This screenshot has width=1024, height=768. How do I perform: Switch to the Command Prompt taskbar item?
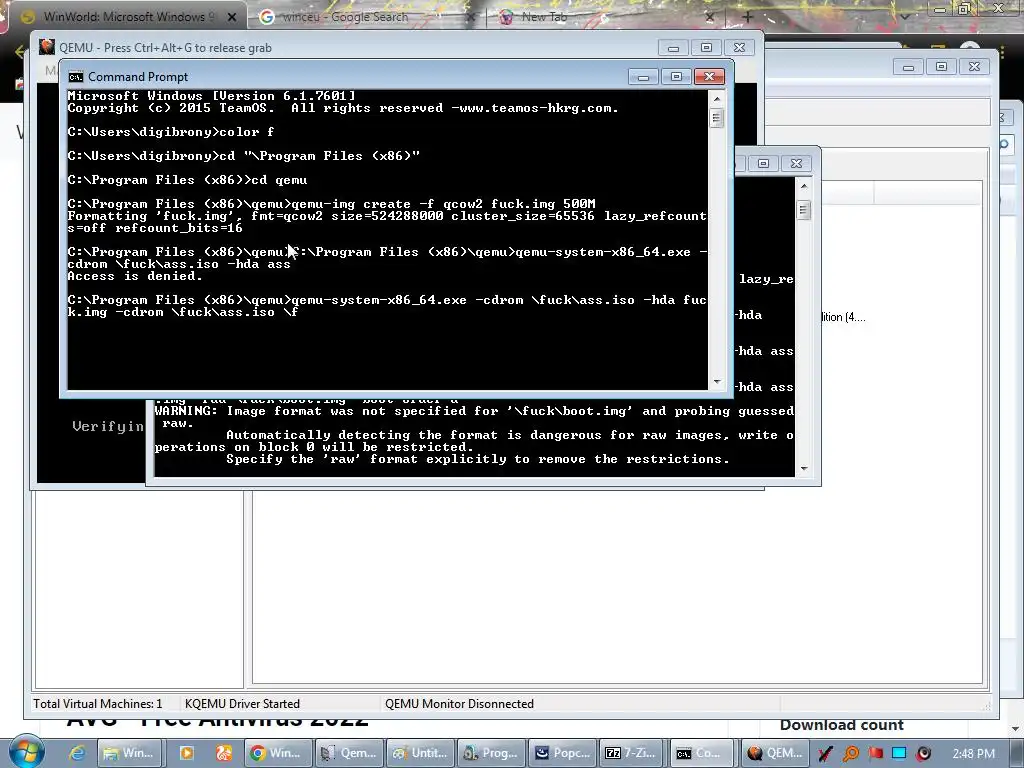point(703,753)
